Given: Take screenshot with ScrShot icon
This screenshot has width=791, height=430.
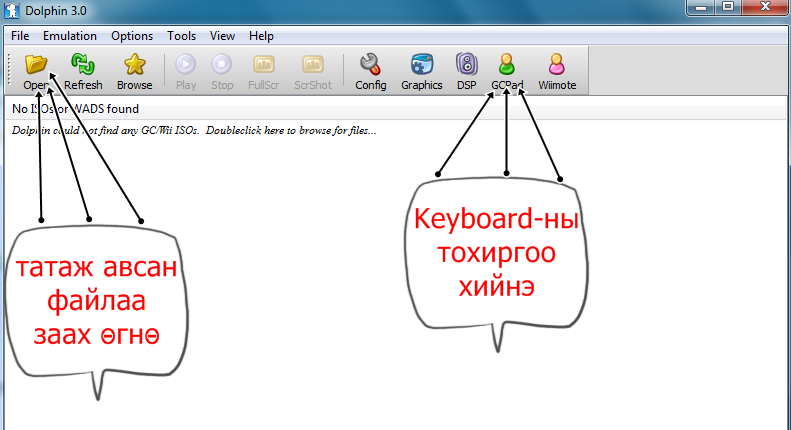Looking at the screenshot, I should [x=313, y=65].
